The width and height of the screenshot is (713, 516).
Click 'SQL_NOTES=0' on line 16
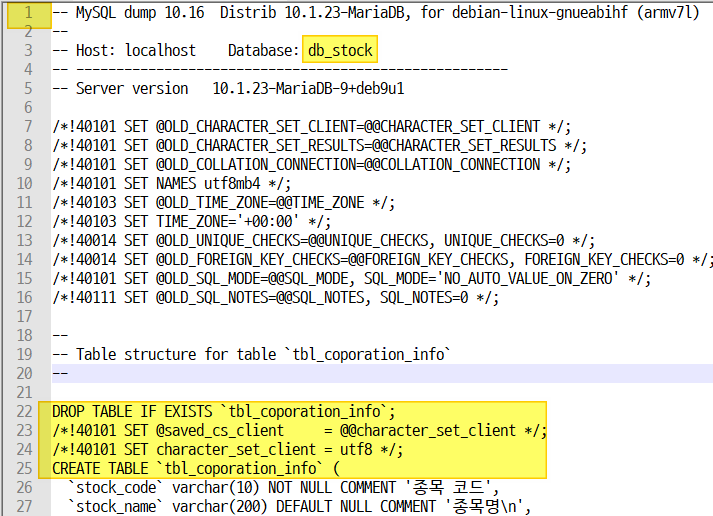424,298
